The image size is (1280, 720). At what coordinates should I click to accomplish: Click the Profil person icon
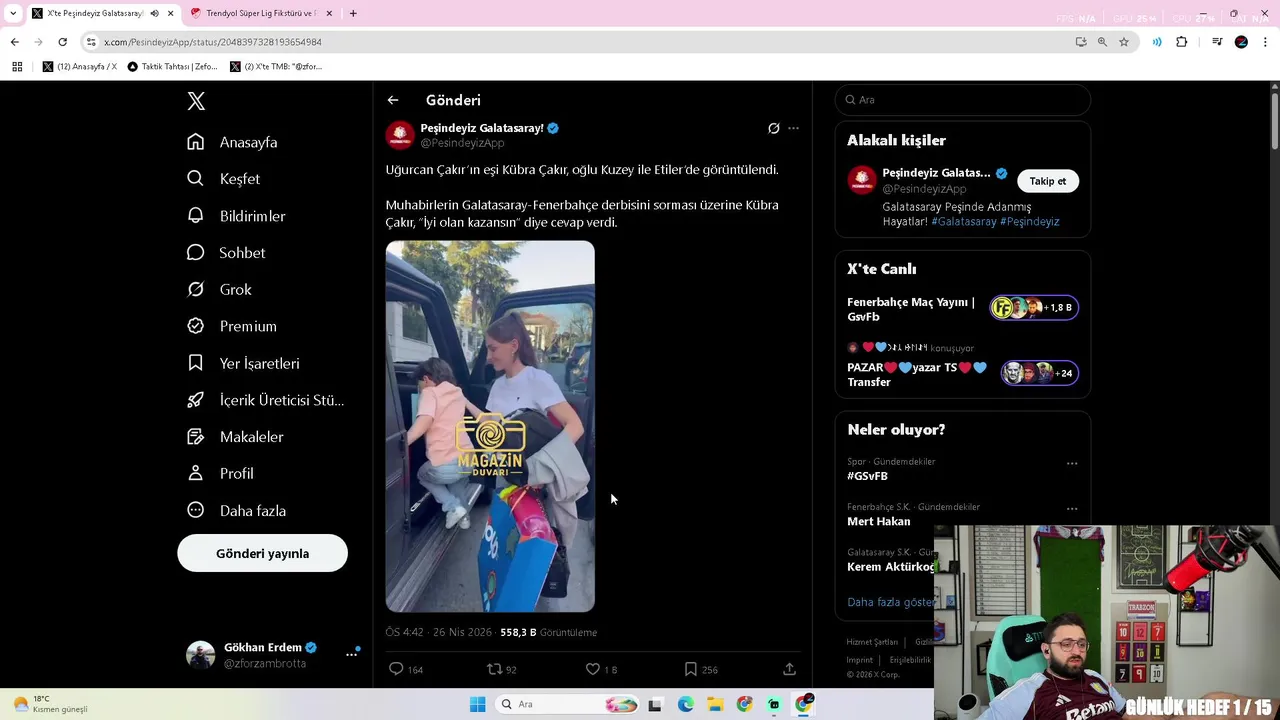[196, 473]
